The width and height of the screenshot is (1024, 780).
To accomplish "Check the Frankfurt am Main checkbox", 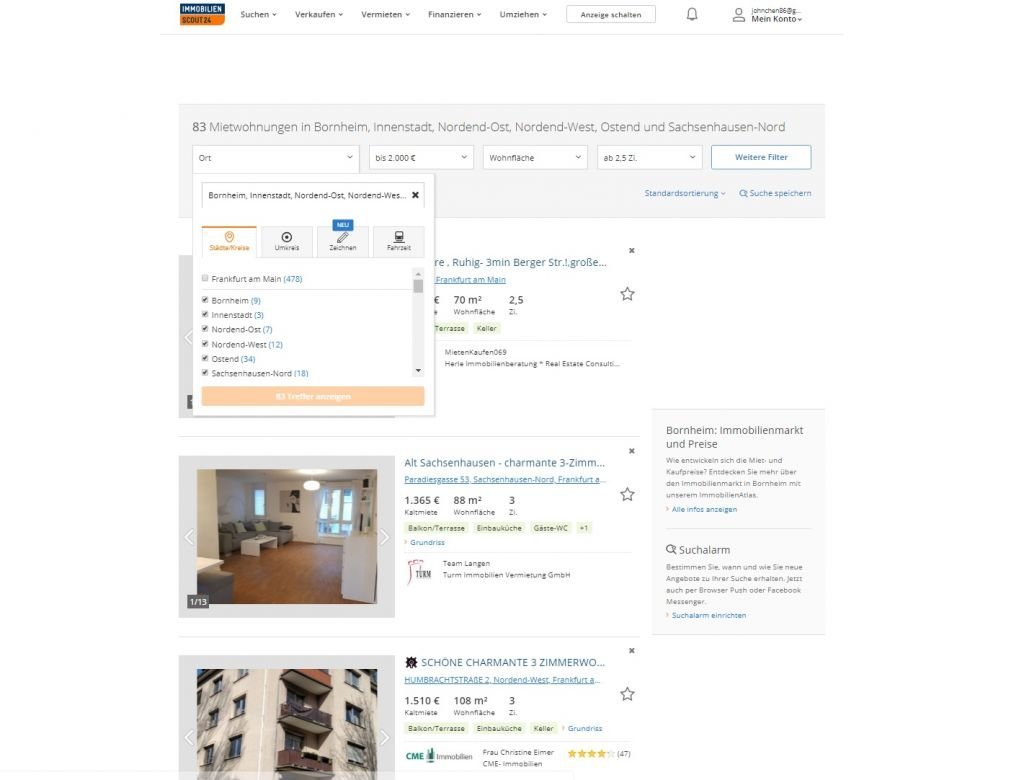I will (x=206, y=279).
